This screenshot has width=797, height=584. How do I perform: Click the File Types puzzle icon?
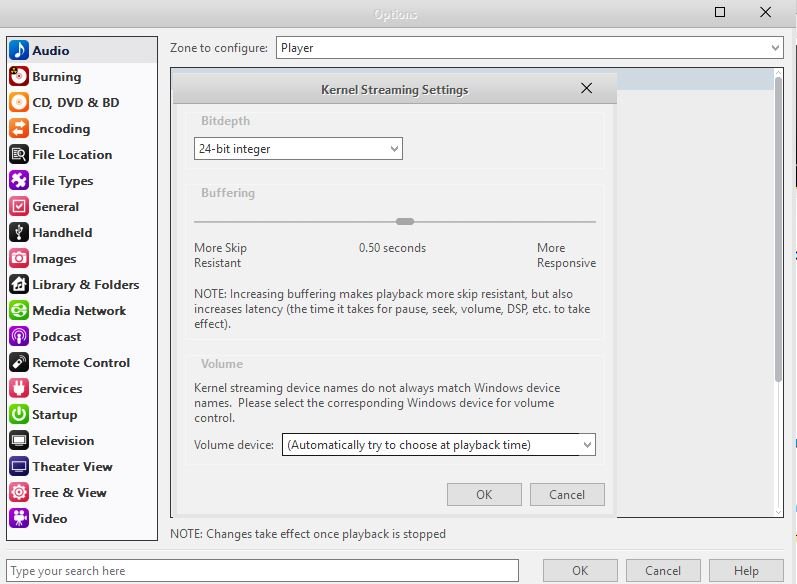click(x=18, y=181)
